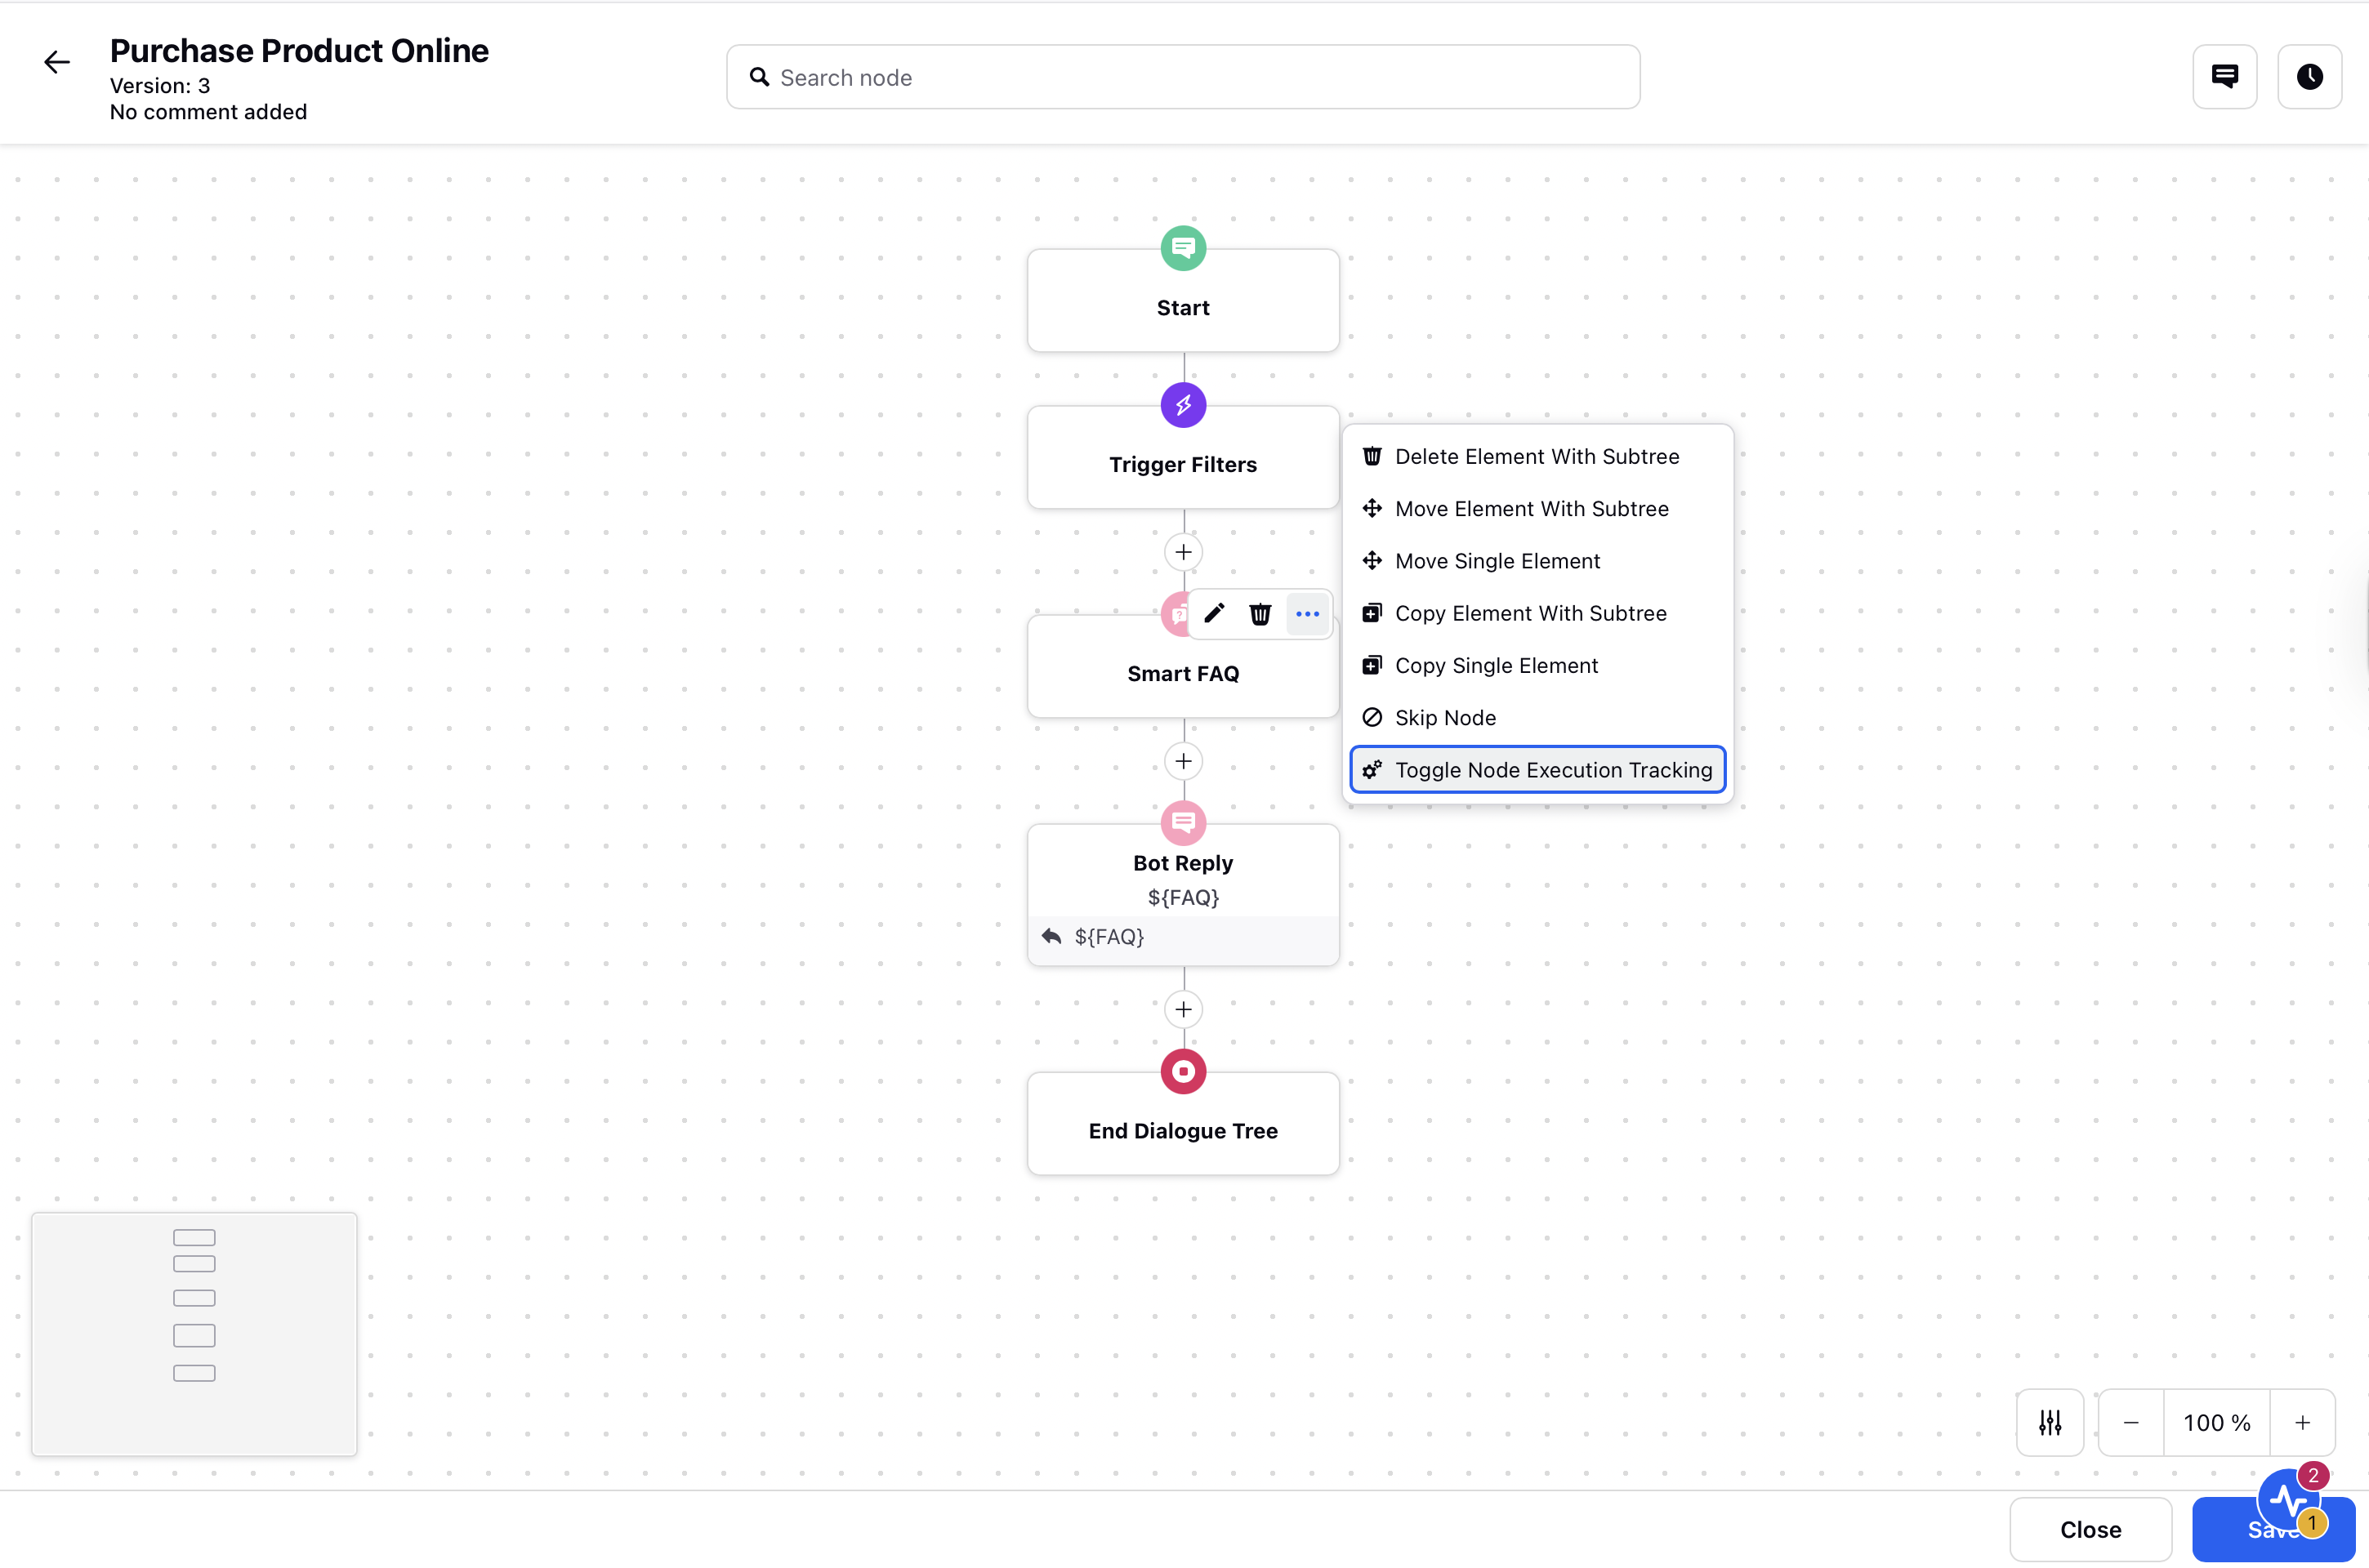Image resolution: width=2369 pixels, height=1568 pixels.
Task: Click the minimap overview thumbnail
Action: click(194, 1334)
